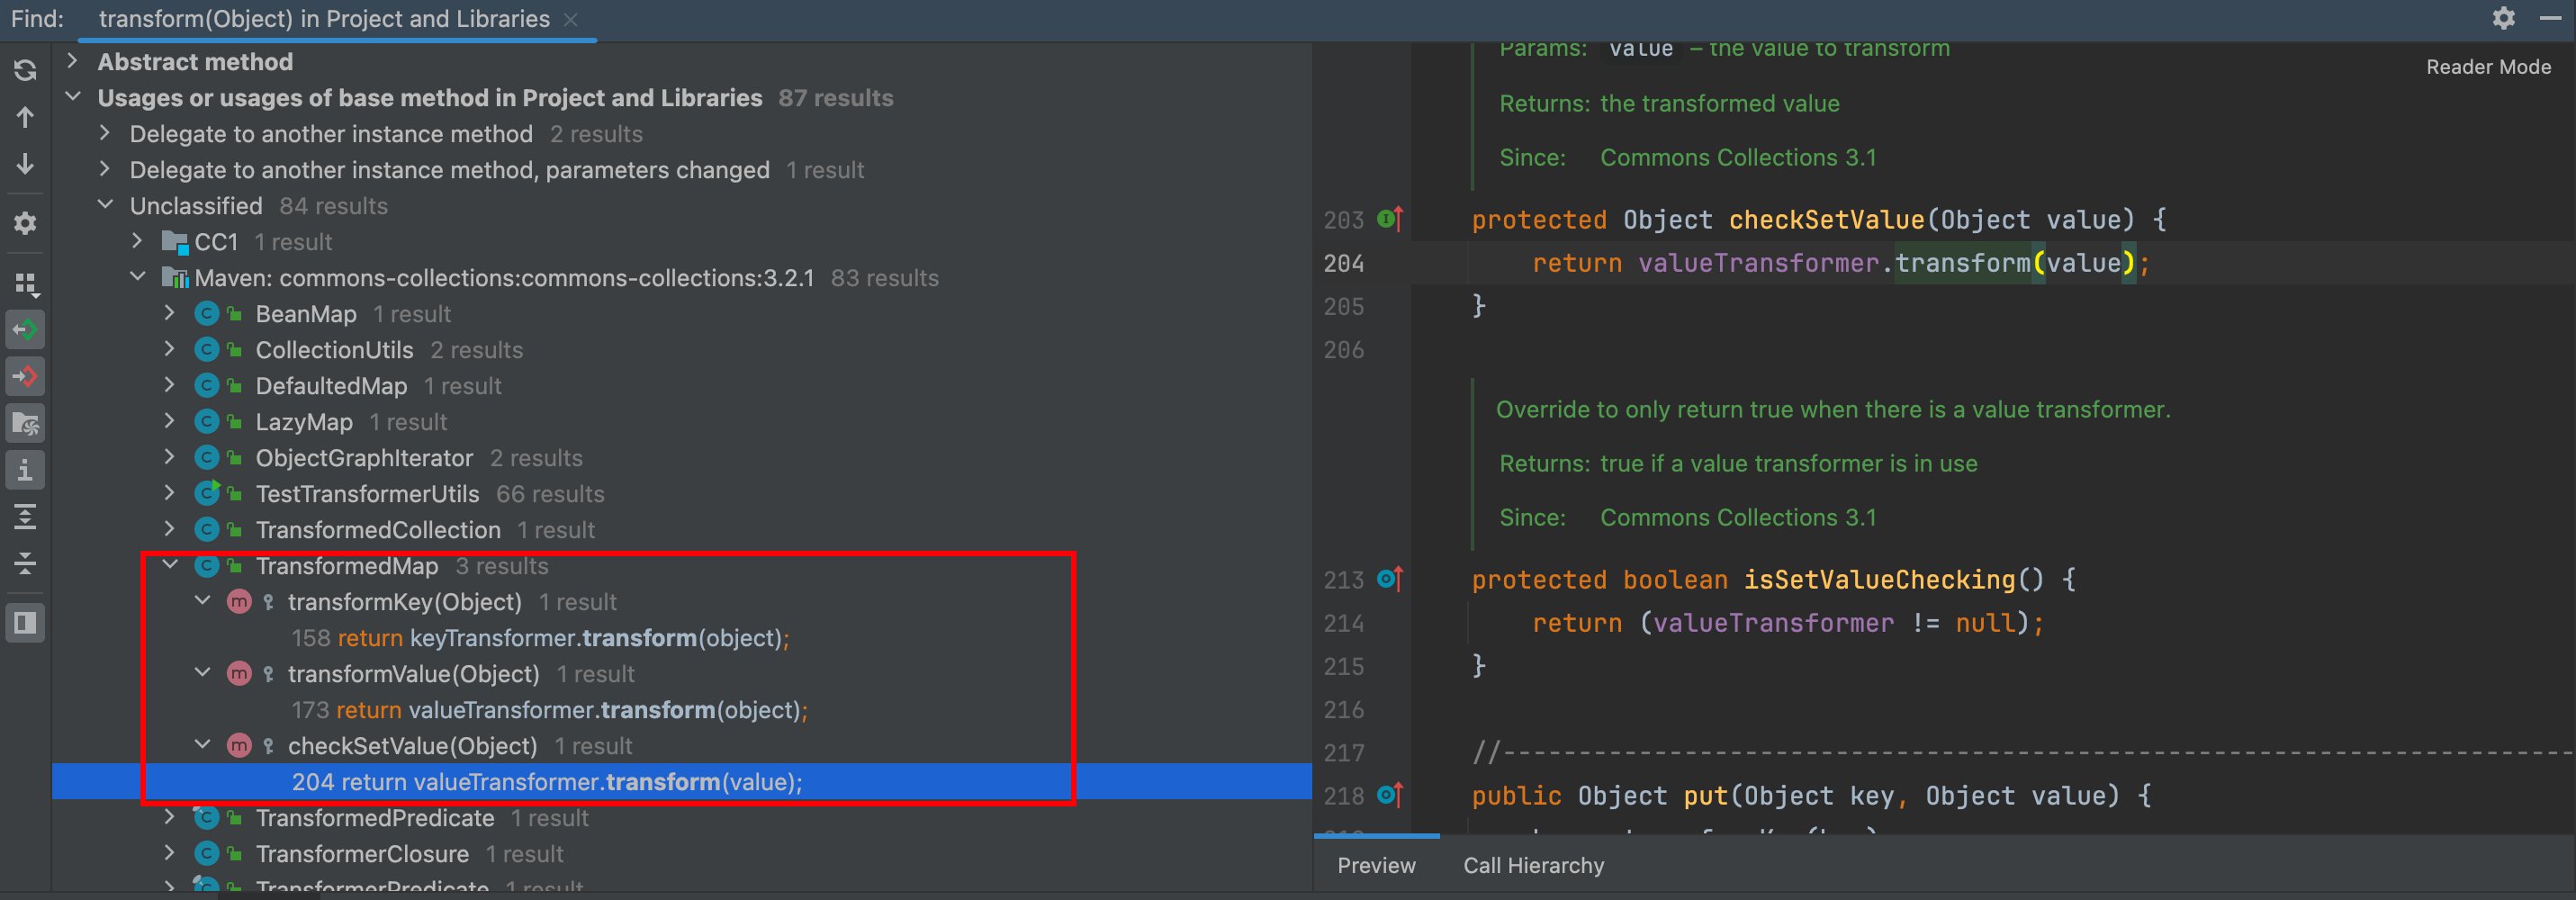Rerun the find usages search
The image size is (2576, 900).
25,70
